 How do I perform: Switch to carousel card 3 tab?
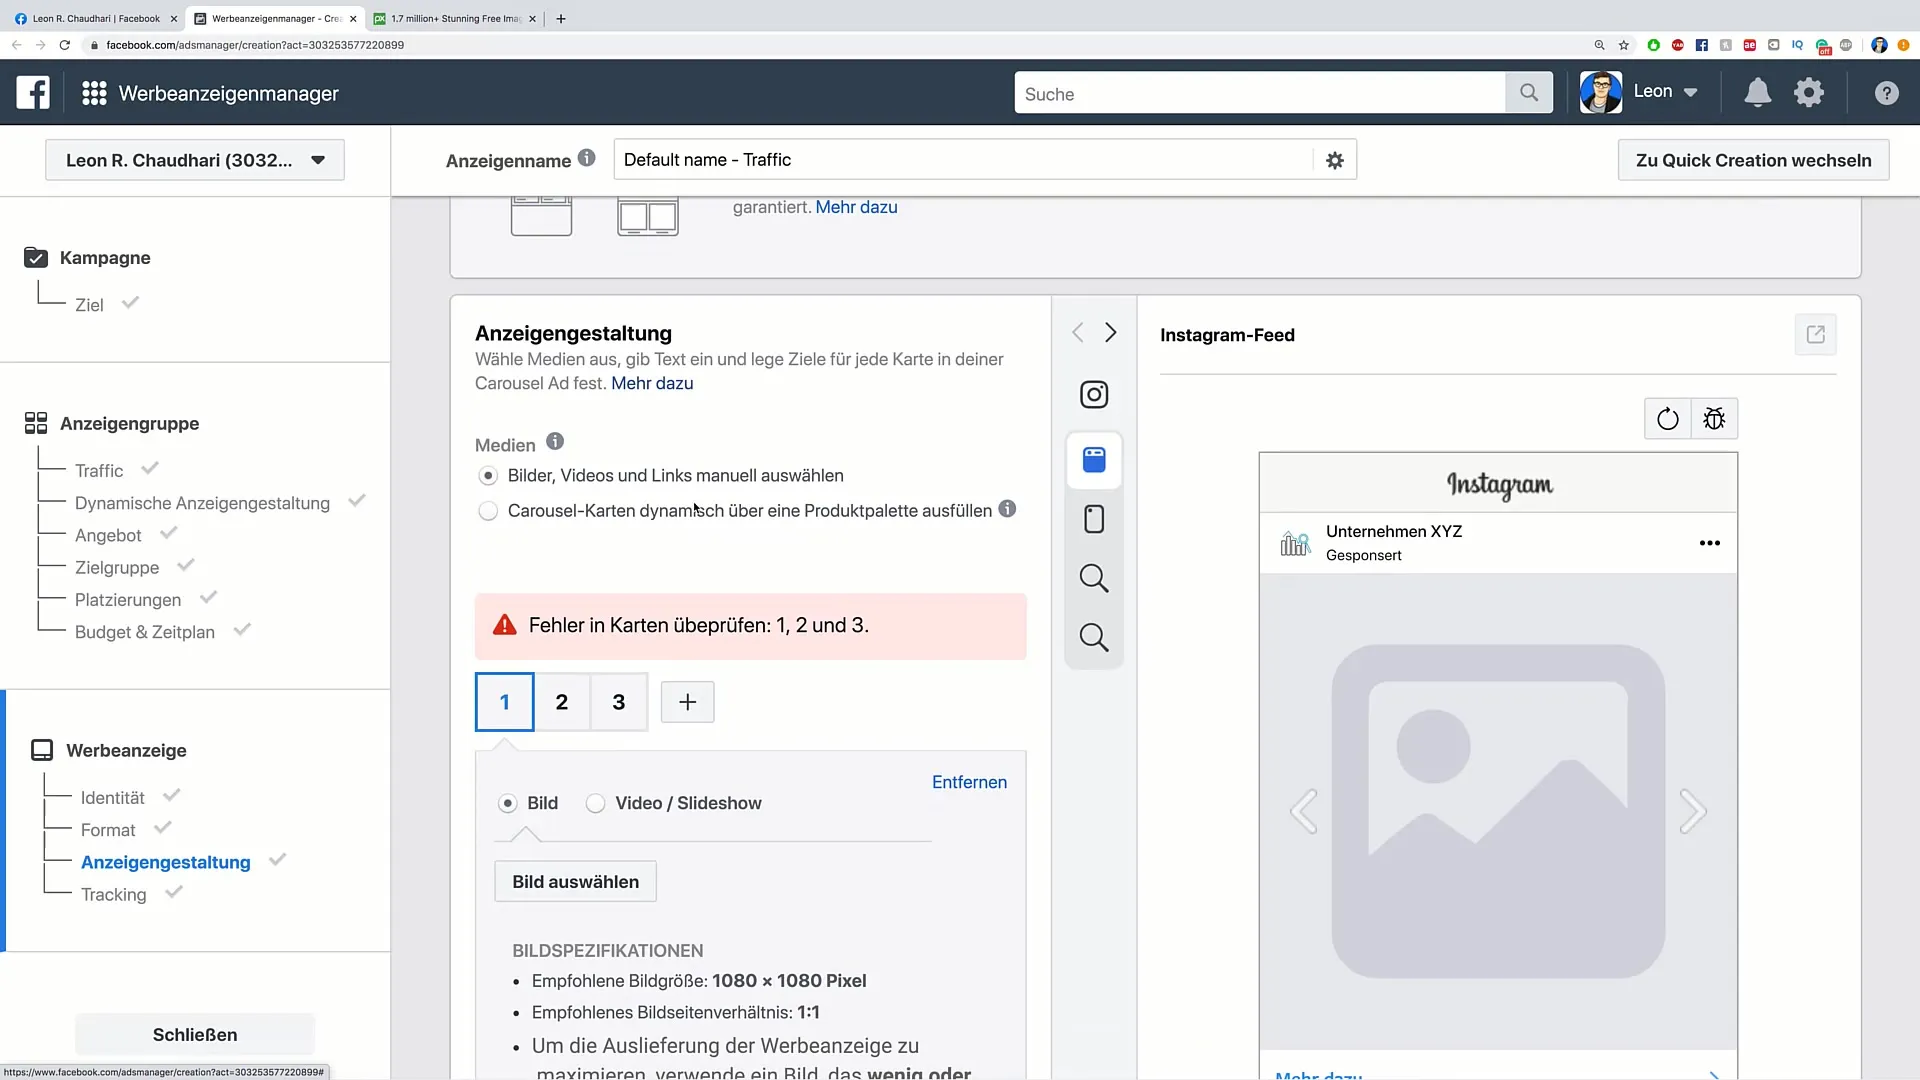619,702
